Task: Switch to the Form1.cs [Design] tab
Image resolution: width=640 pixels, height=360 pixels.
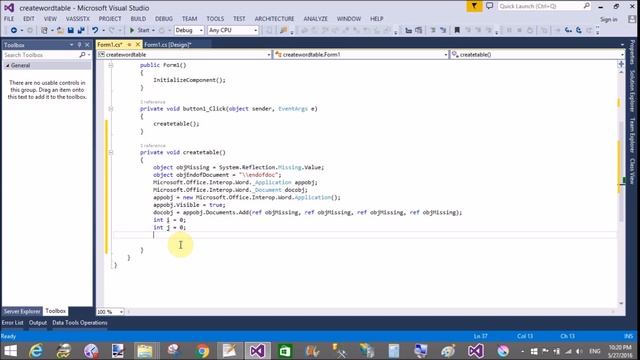Action: point(168,44)
